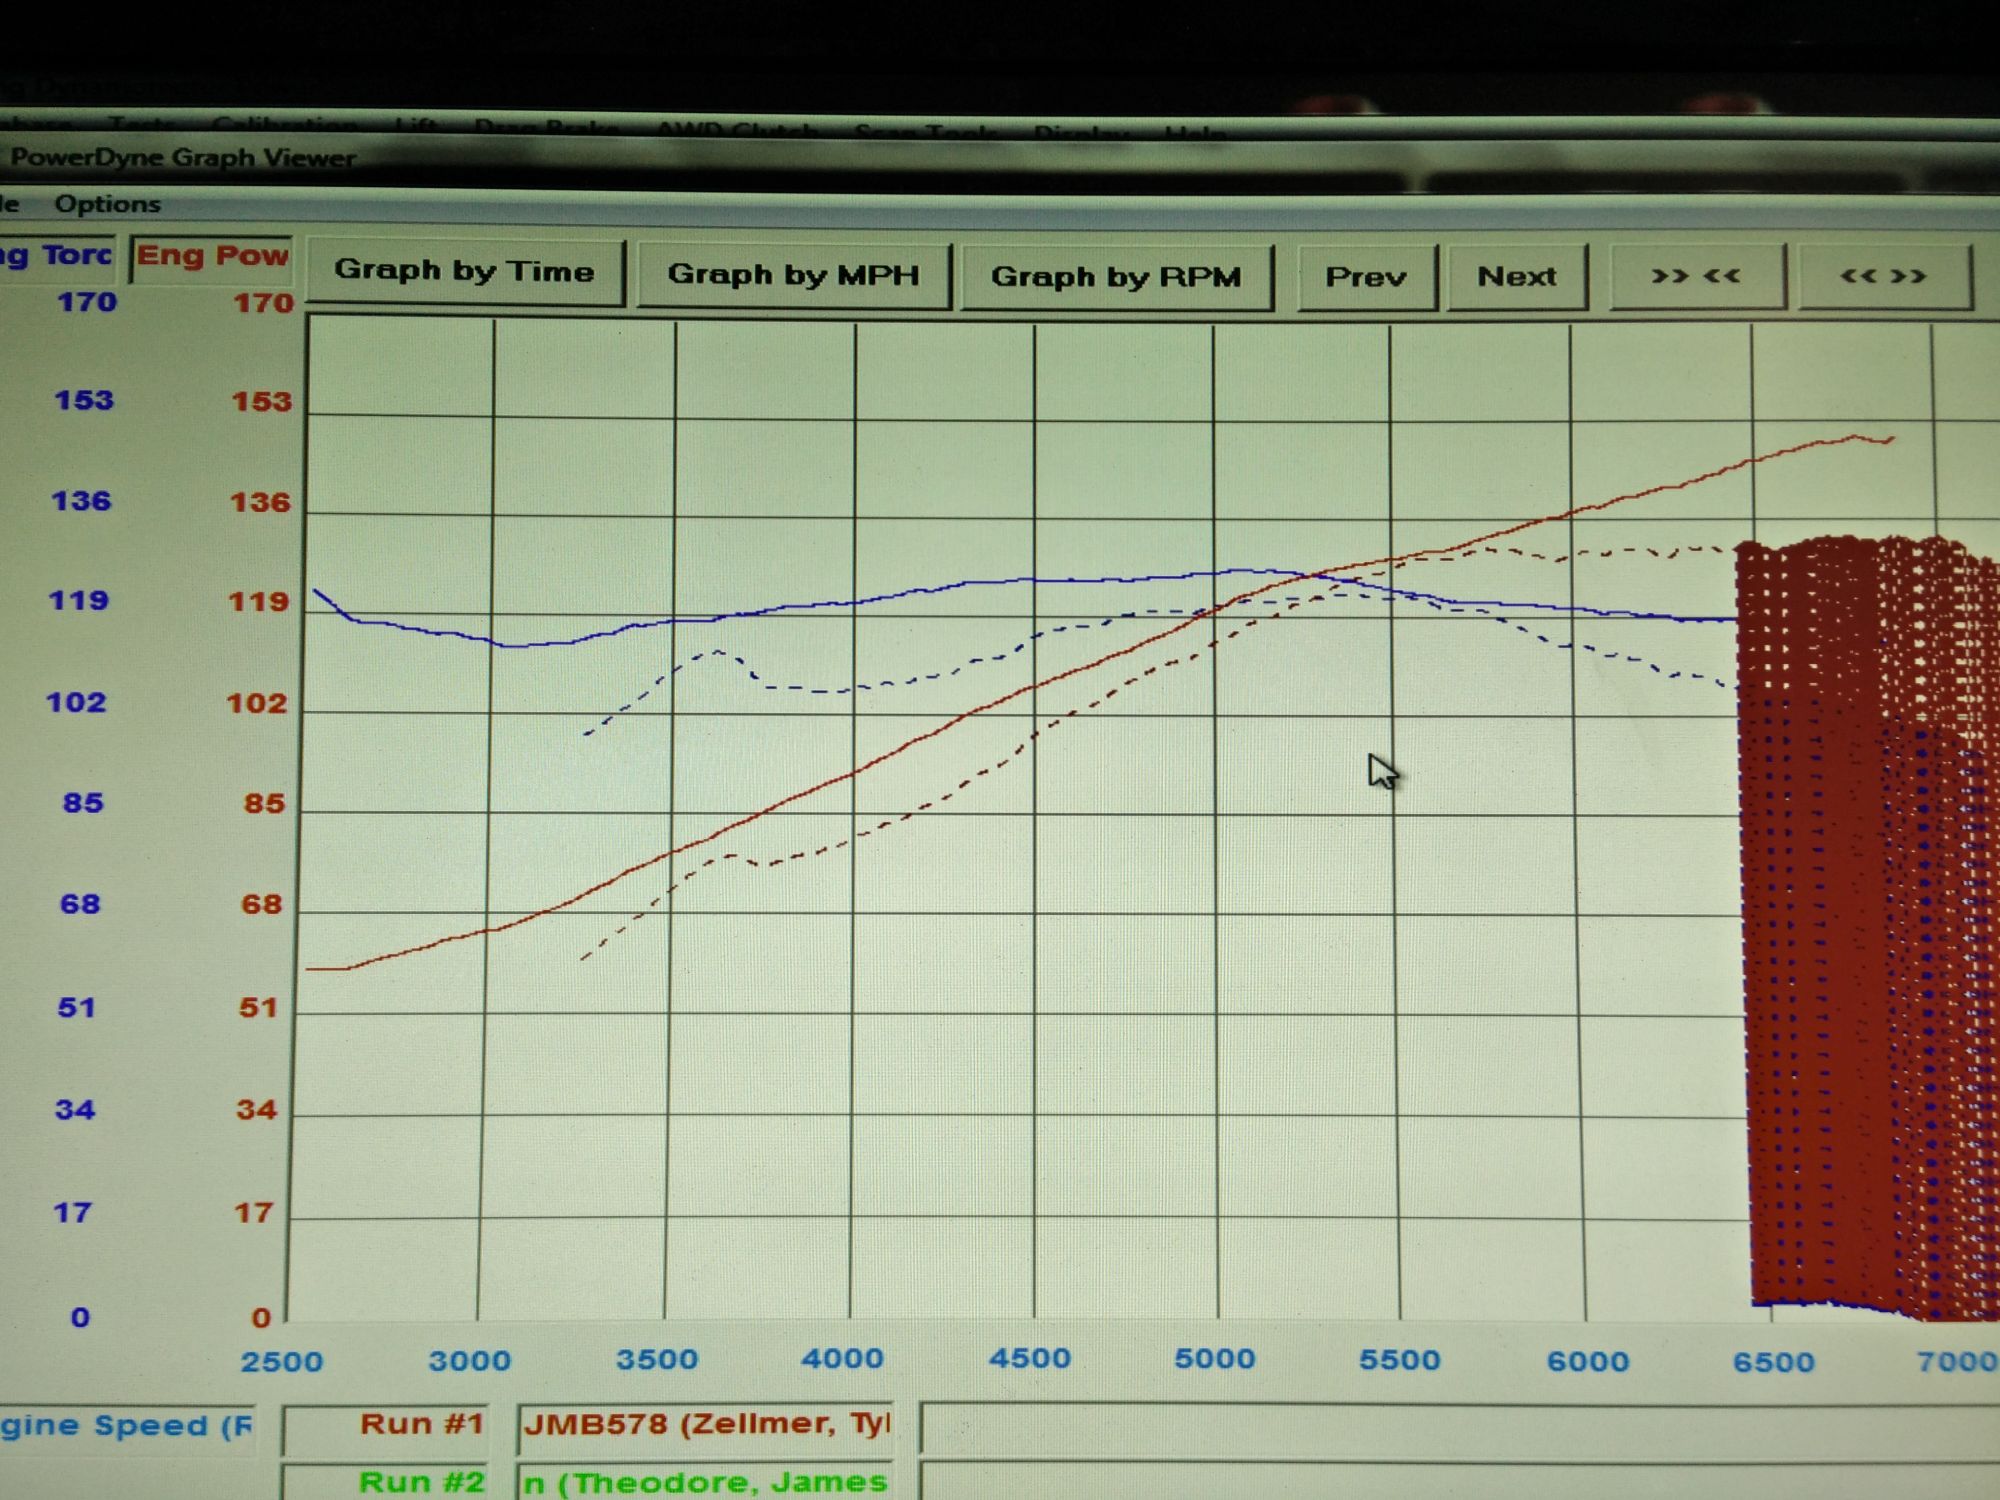Open the partially visible File menu
The height and width of the screenshot is (1500, 2000).
(10, 204)
